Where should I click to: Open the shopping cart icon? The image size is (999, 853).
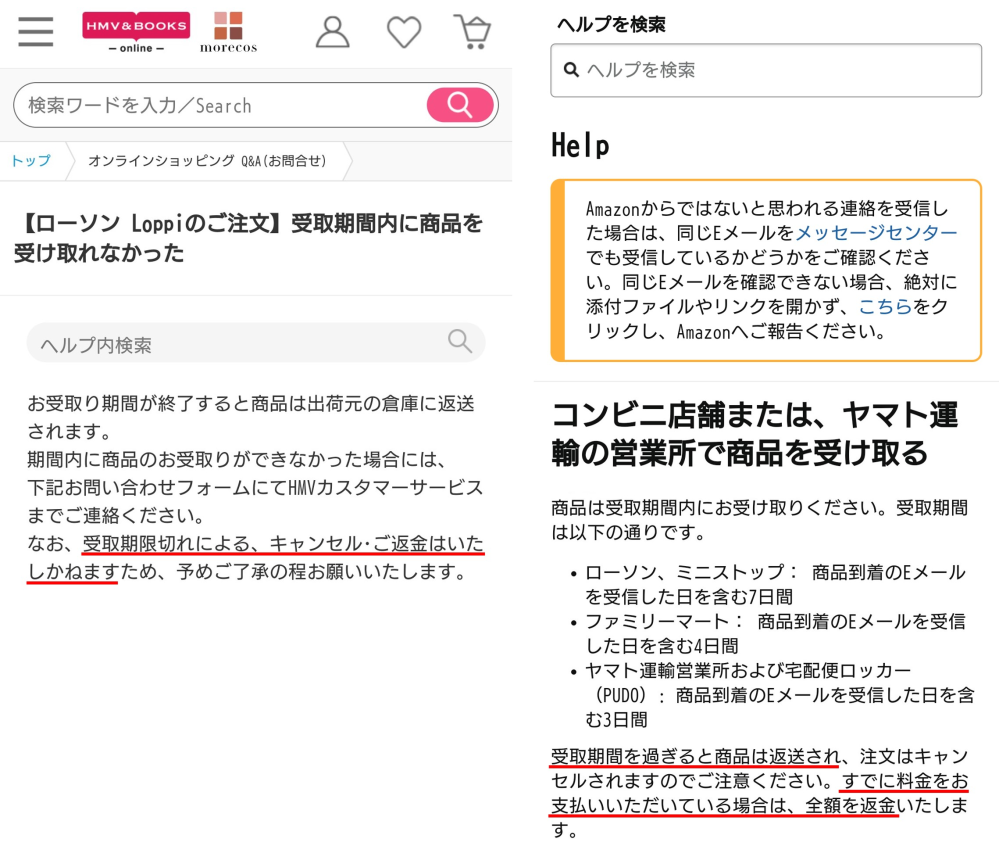pyautogui.click(x=473, y=32)
